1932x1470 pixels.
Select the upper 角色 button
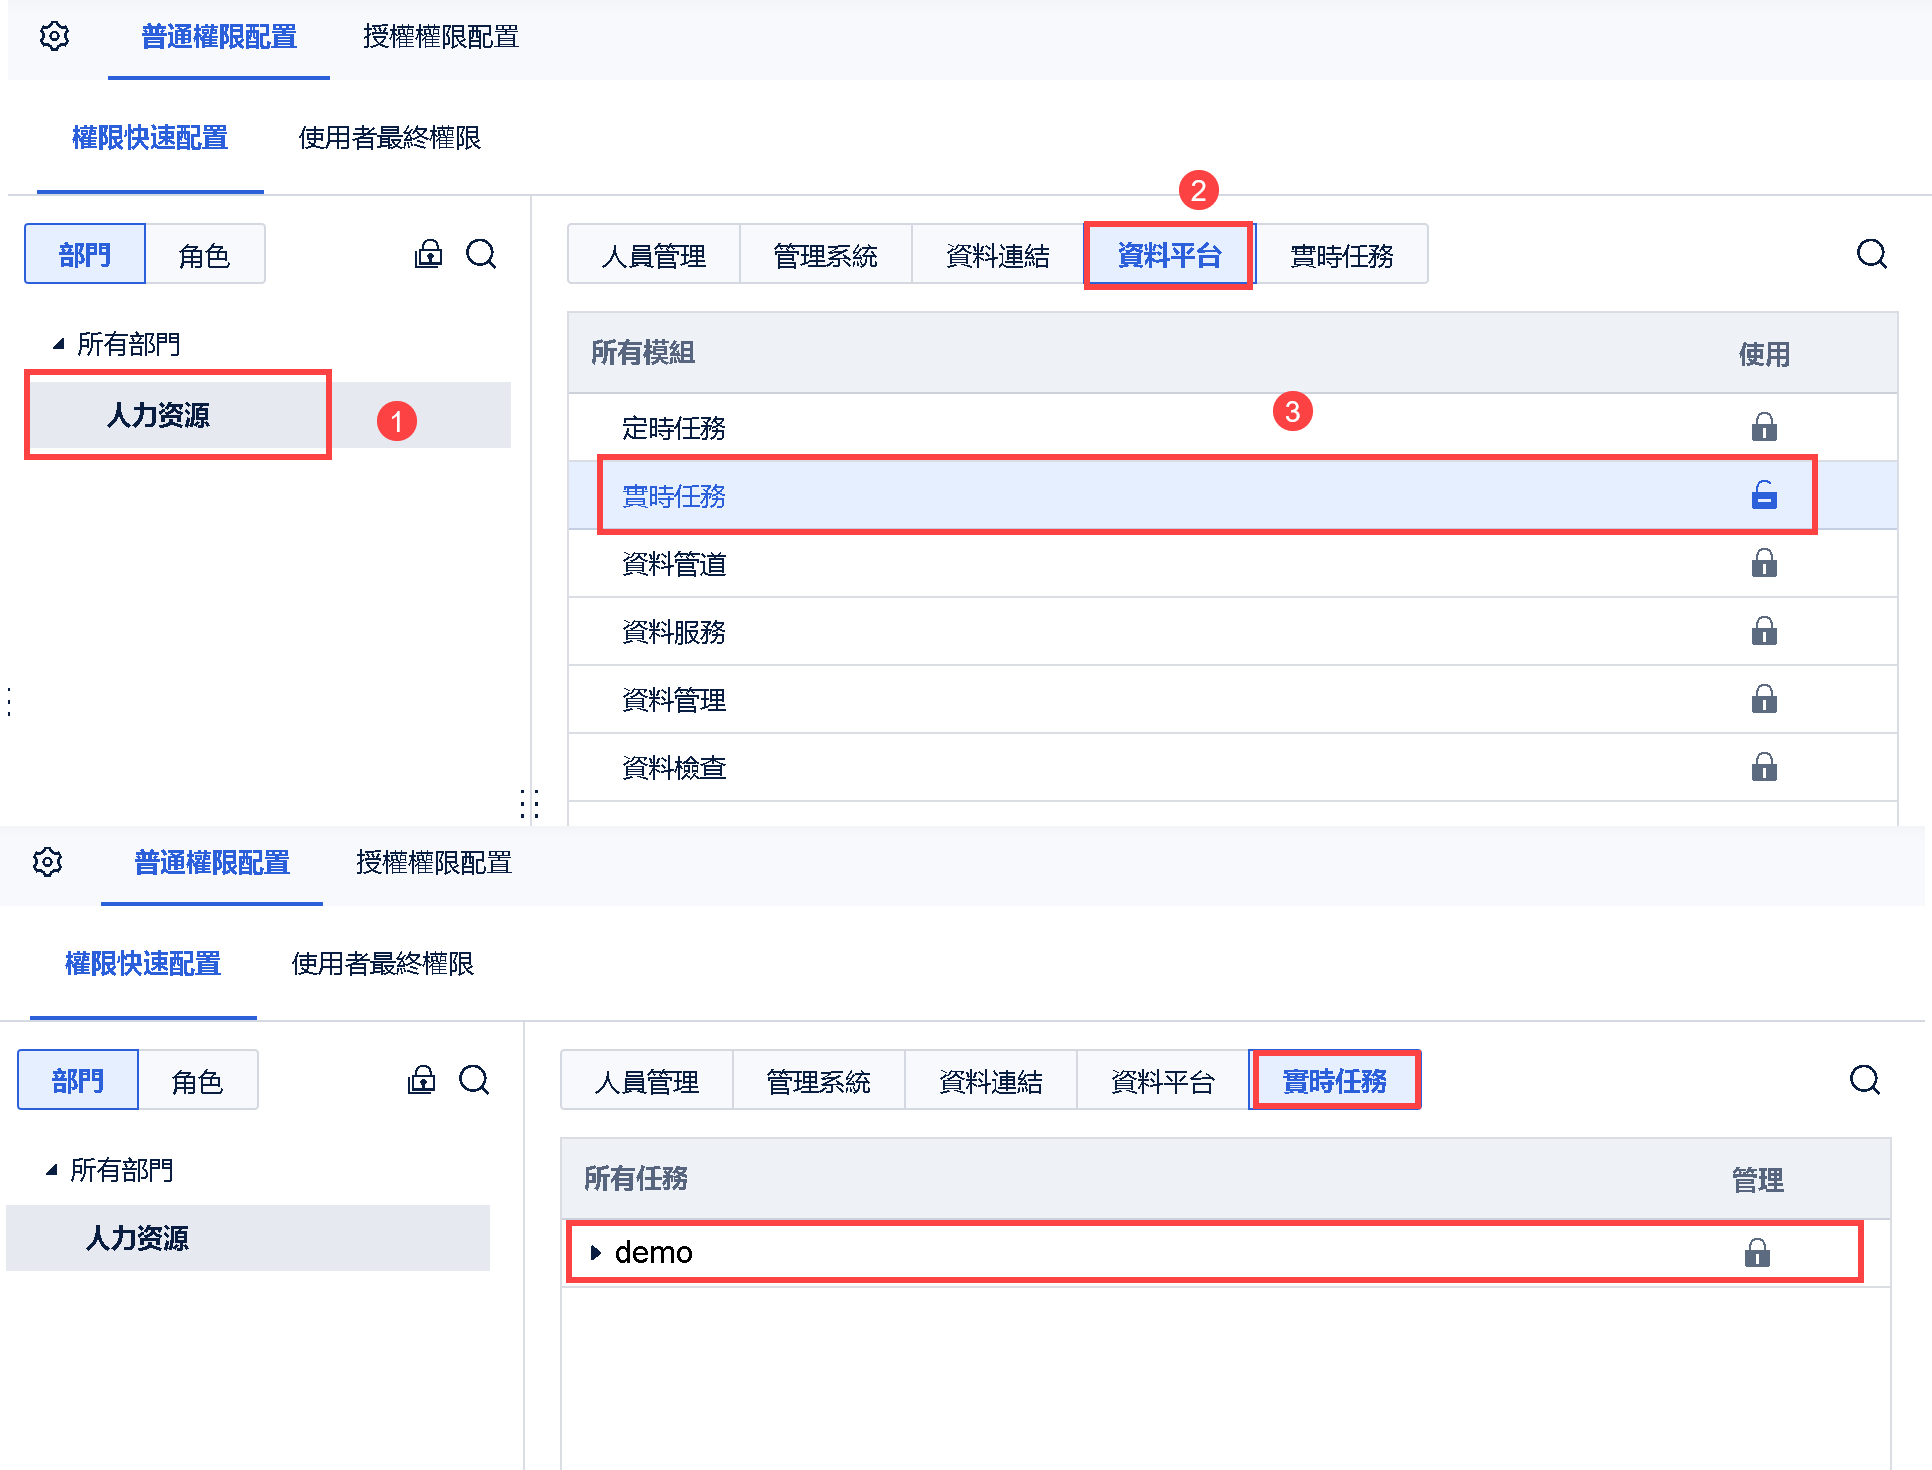click(204, 256)
